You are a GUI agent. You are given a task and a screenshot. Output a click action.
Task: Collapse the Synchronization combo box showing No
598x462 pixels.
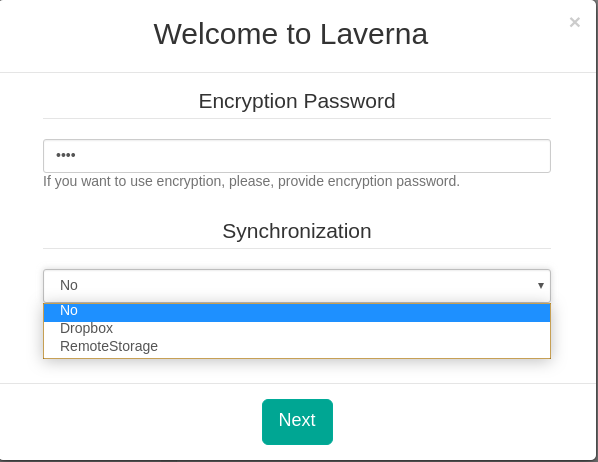(x=297, y=286)
